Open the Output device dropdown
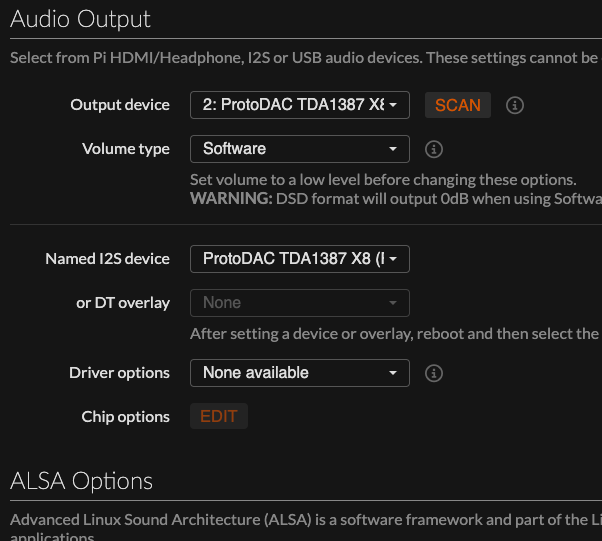Screen dimensions: 602x541 coord(300,105)
